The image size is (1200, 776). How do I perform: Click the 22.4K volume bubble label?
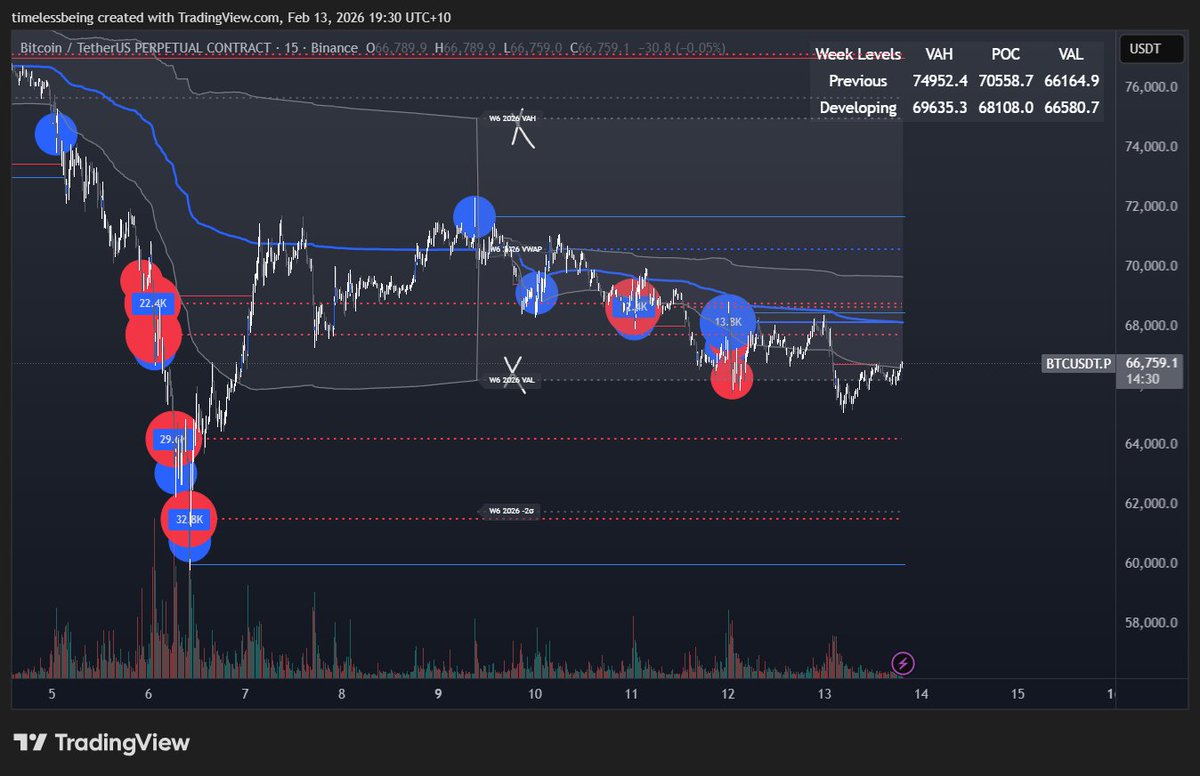pyautogui.click(x=153, y=304)
